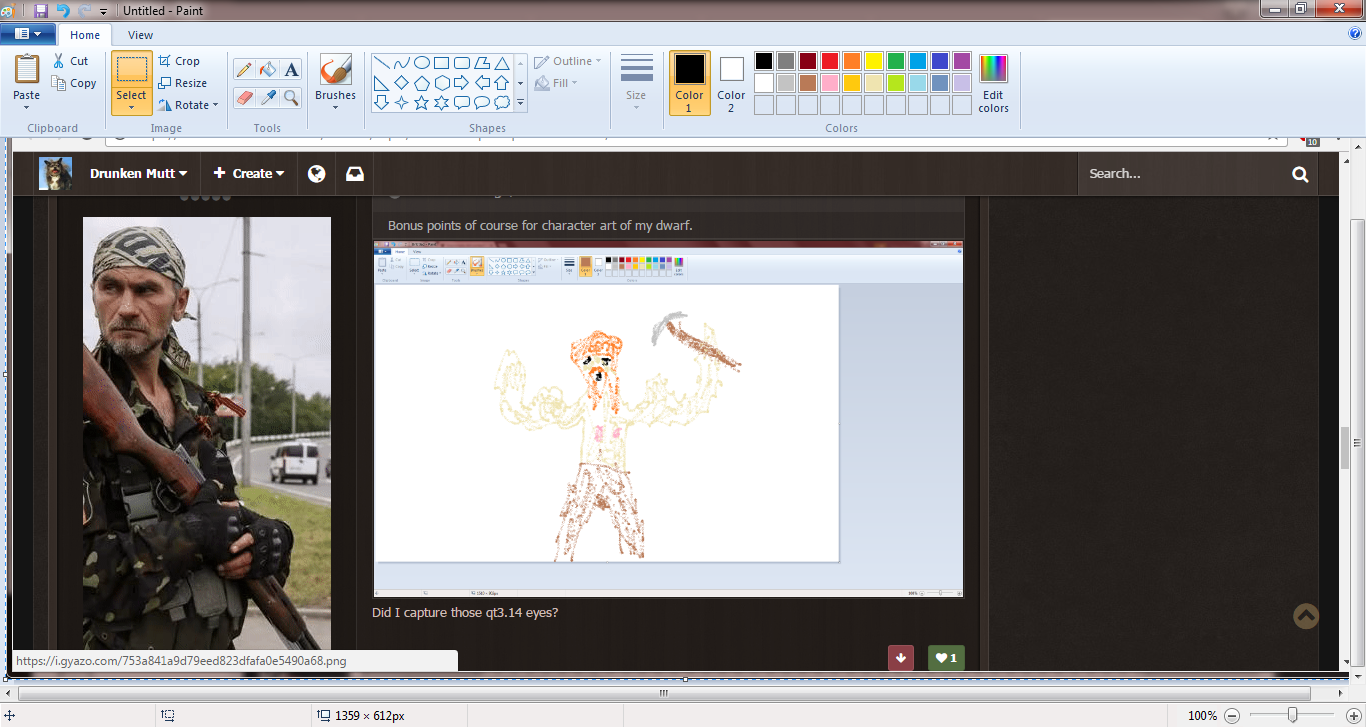Viewport: 1366px width, 728px height.
Task: Activate Color 2 background selector
Action: click(x=731, y=82)
